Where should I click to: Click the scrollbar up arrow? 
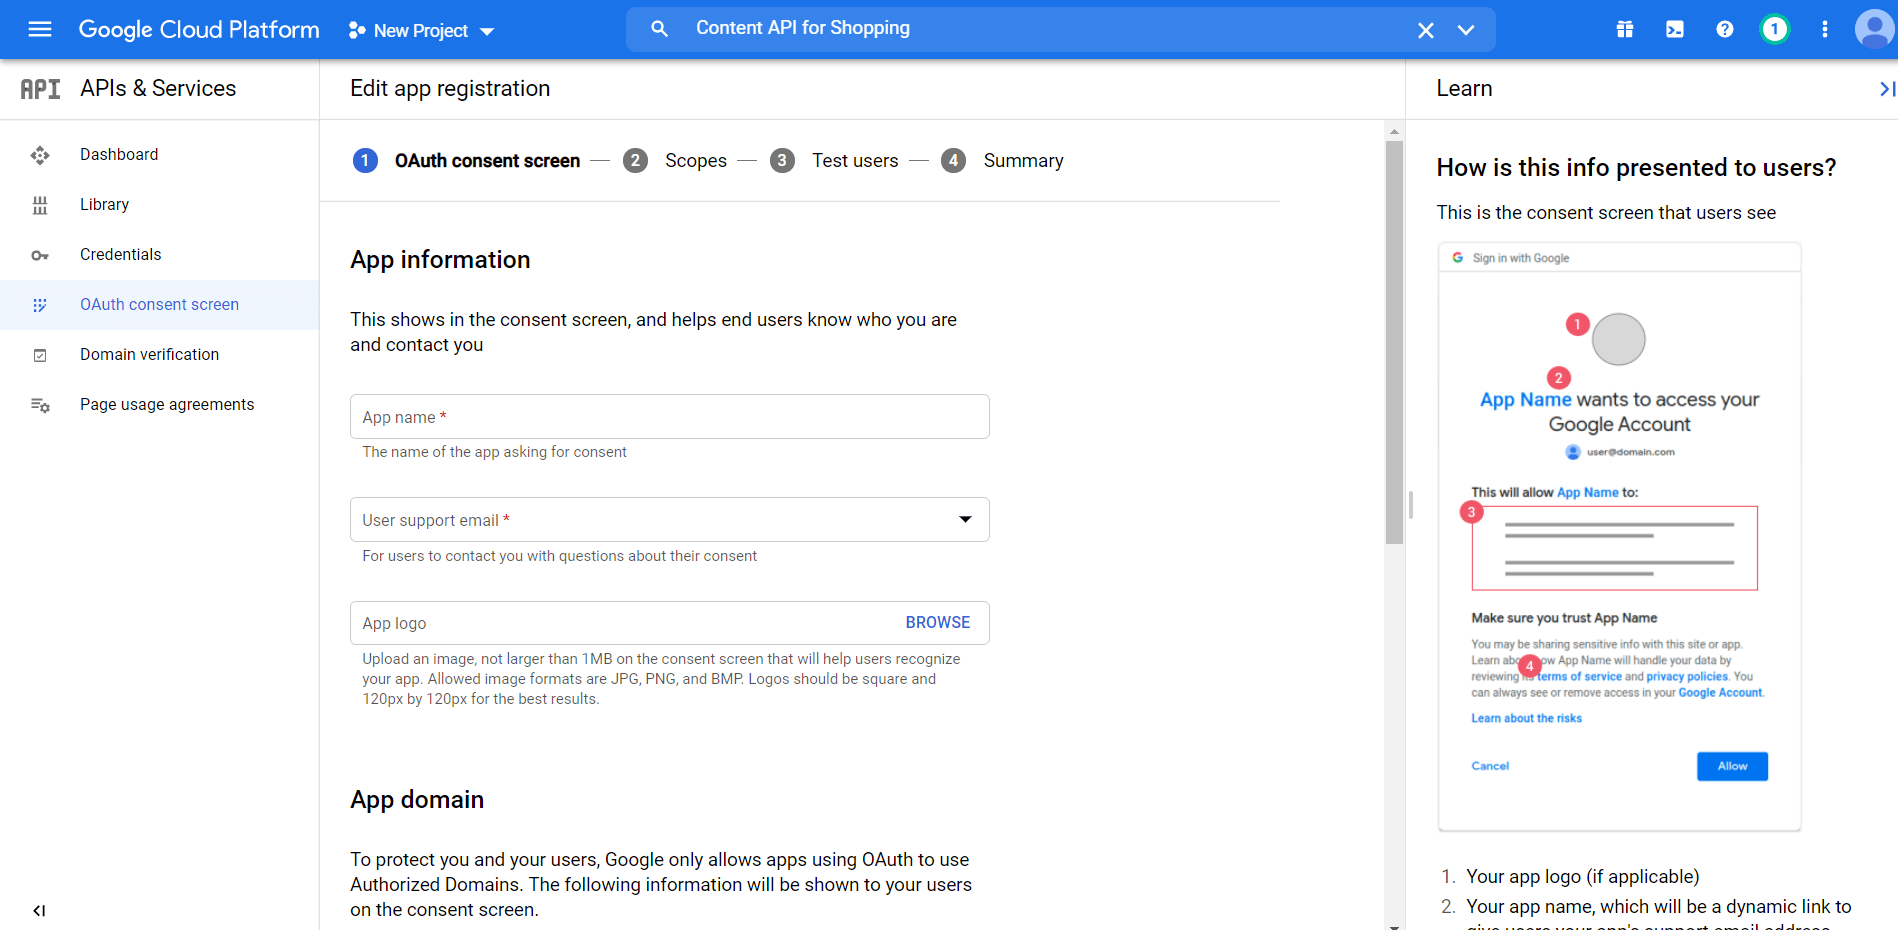[x=1394, y=131]
